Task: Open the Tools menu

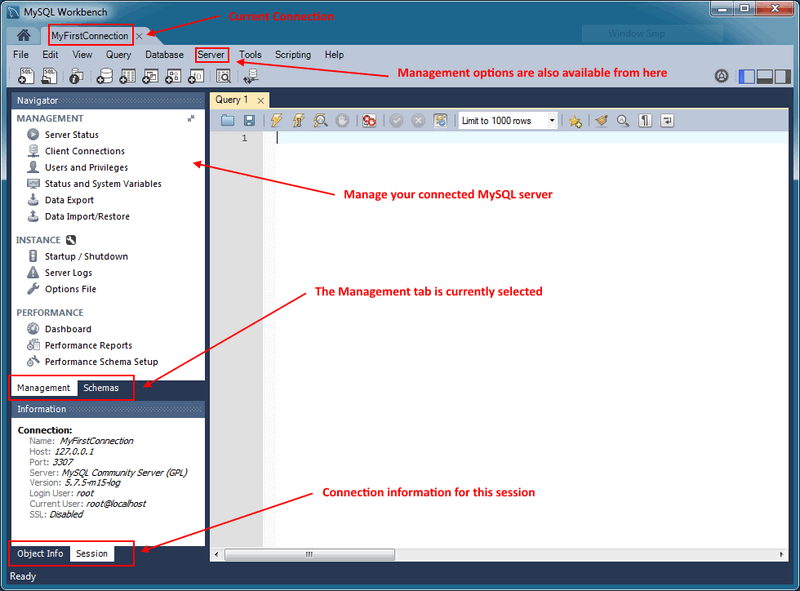Action: [250, 55]
